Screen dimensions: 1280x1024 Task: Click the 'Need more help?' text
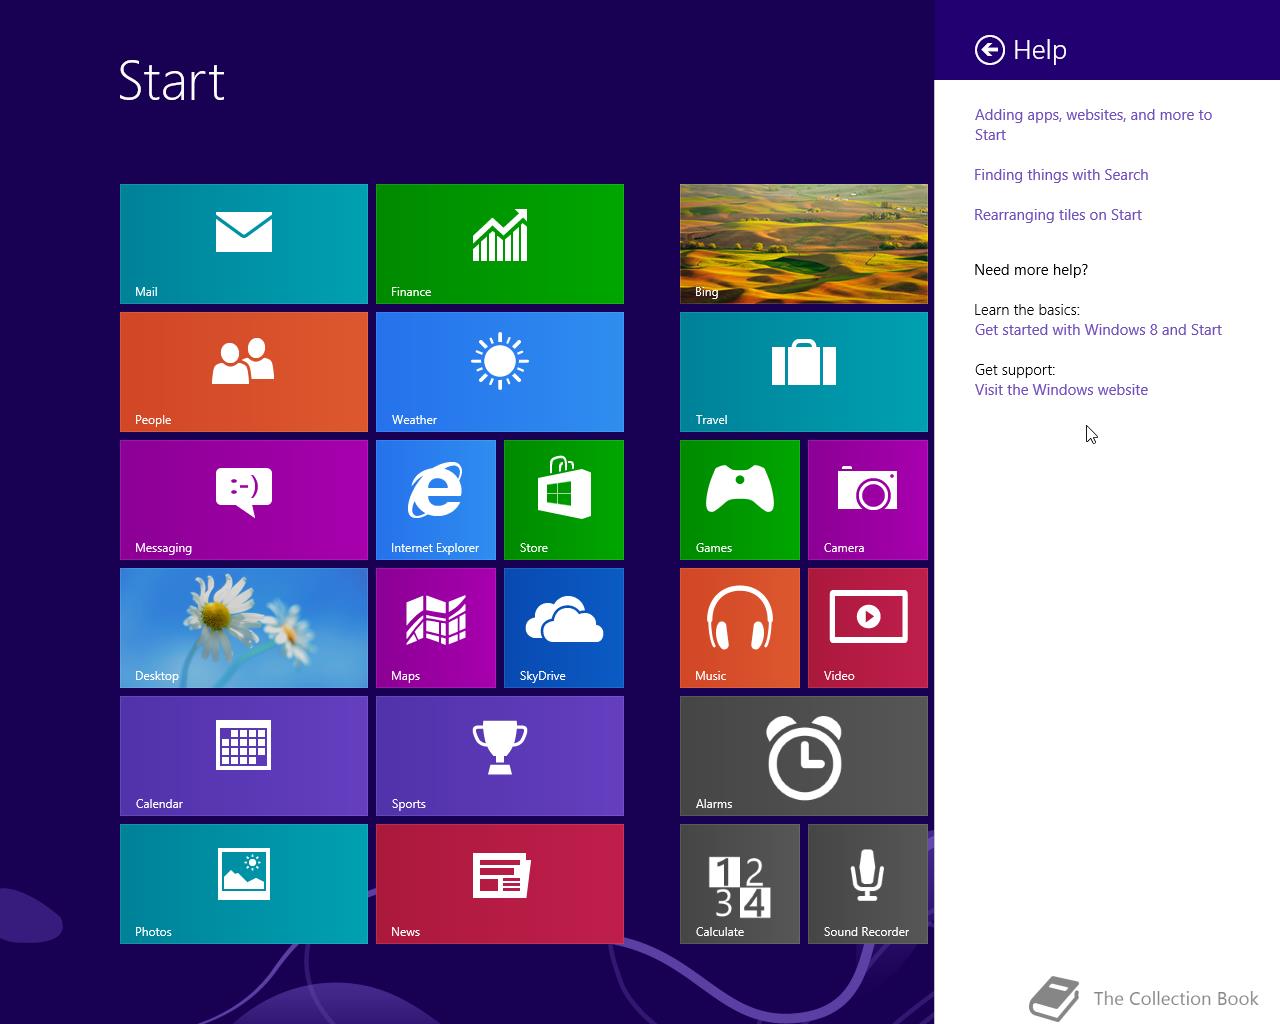tap(1031, 270)
